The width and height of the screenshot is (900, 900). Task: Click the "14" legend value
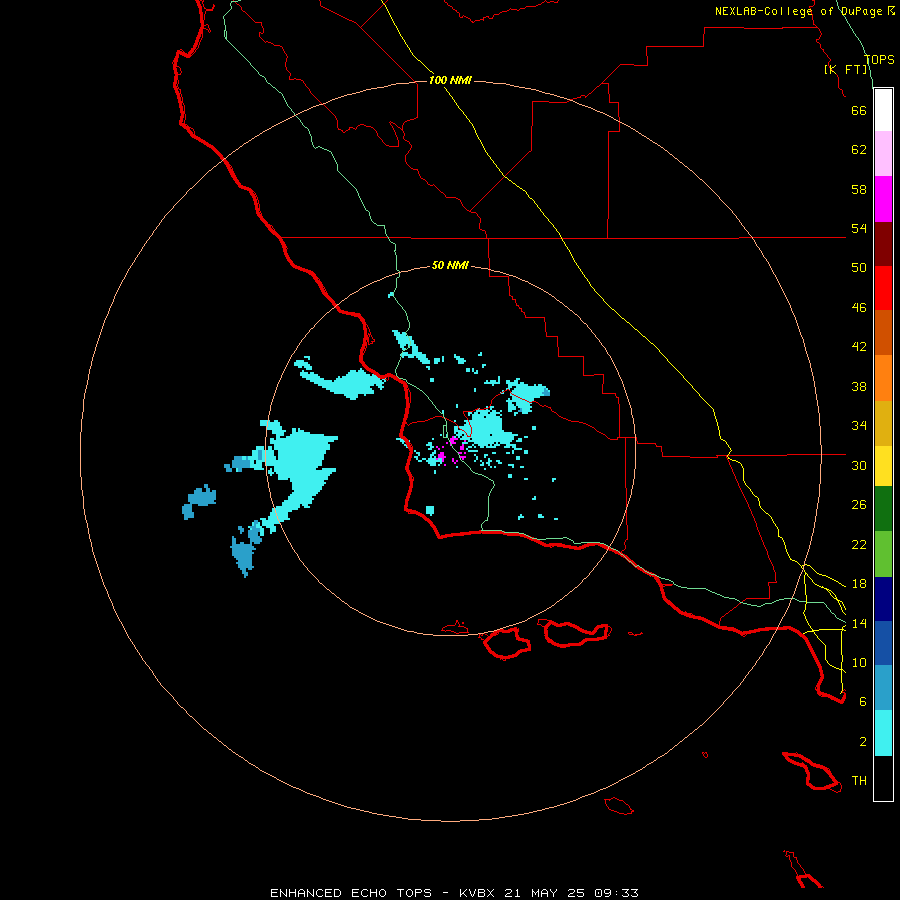pos(859,623)
